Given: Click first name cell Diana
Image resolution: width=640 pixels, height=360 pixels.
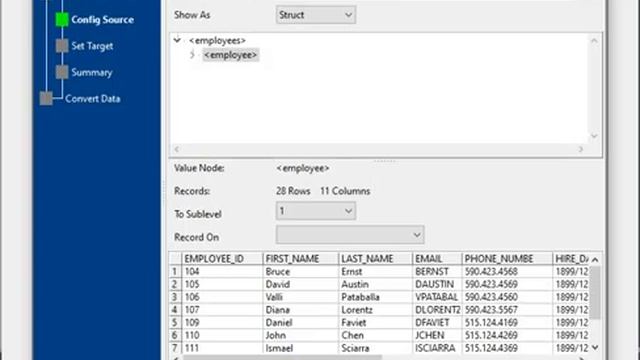Looking at the screenshot, I should [301, 310].
